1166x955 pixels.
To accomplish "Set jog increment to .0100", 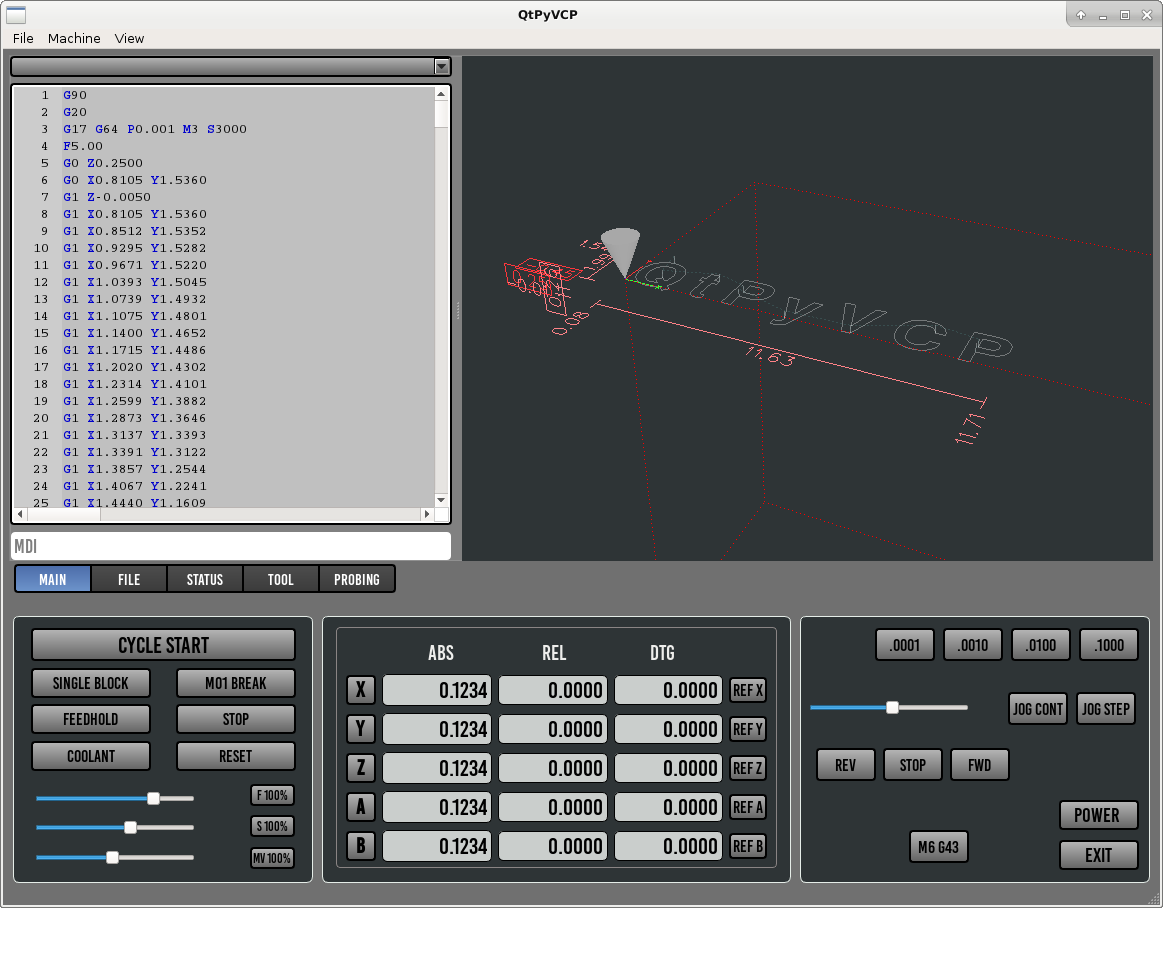I will click(1040, 645).
